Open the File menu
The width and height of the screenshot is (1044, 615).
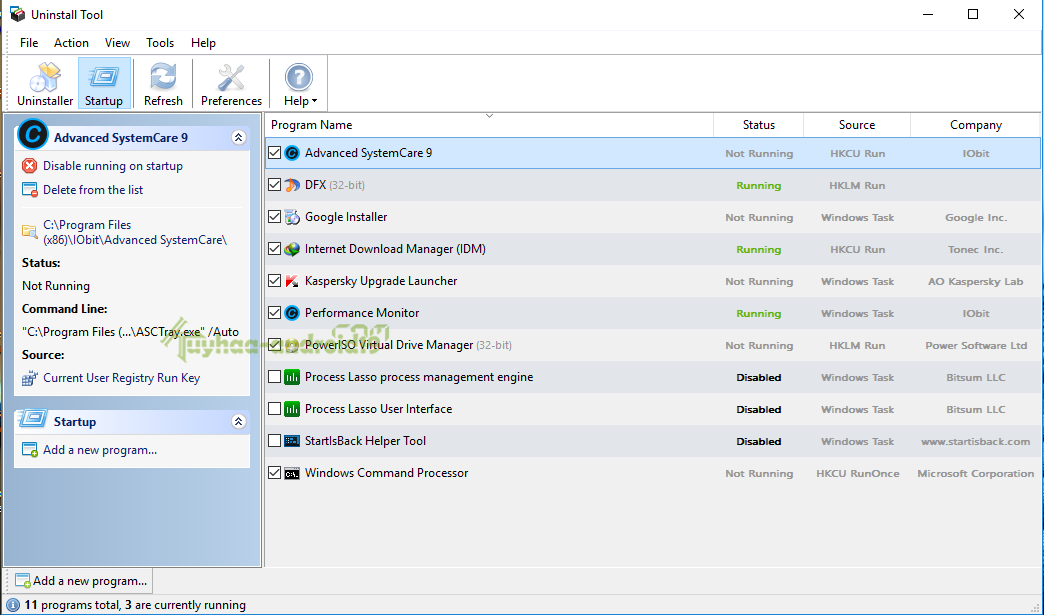pos(29,43)
